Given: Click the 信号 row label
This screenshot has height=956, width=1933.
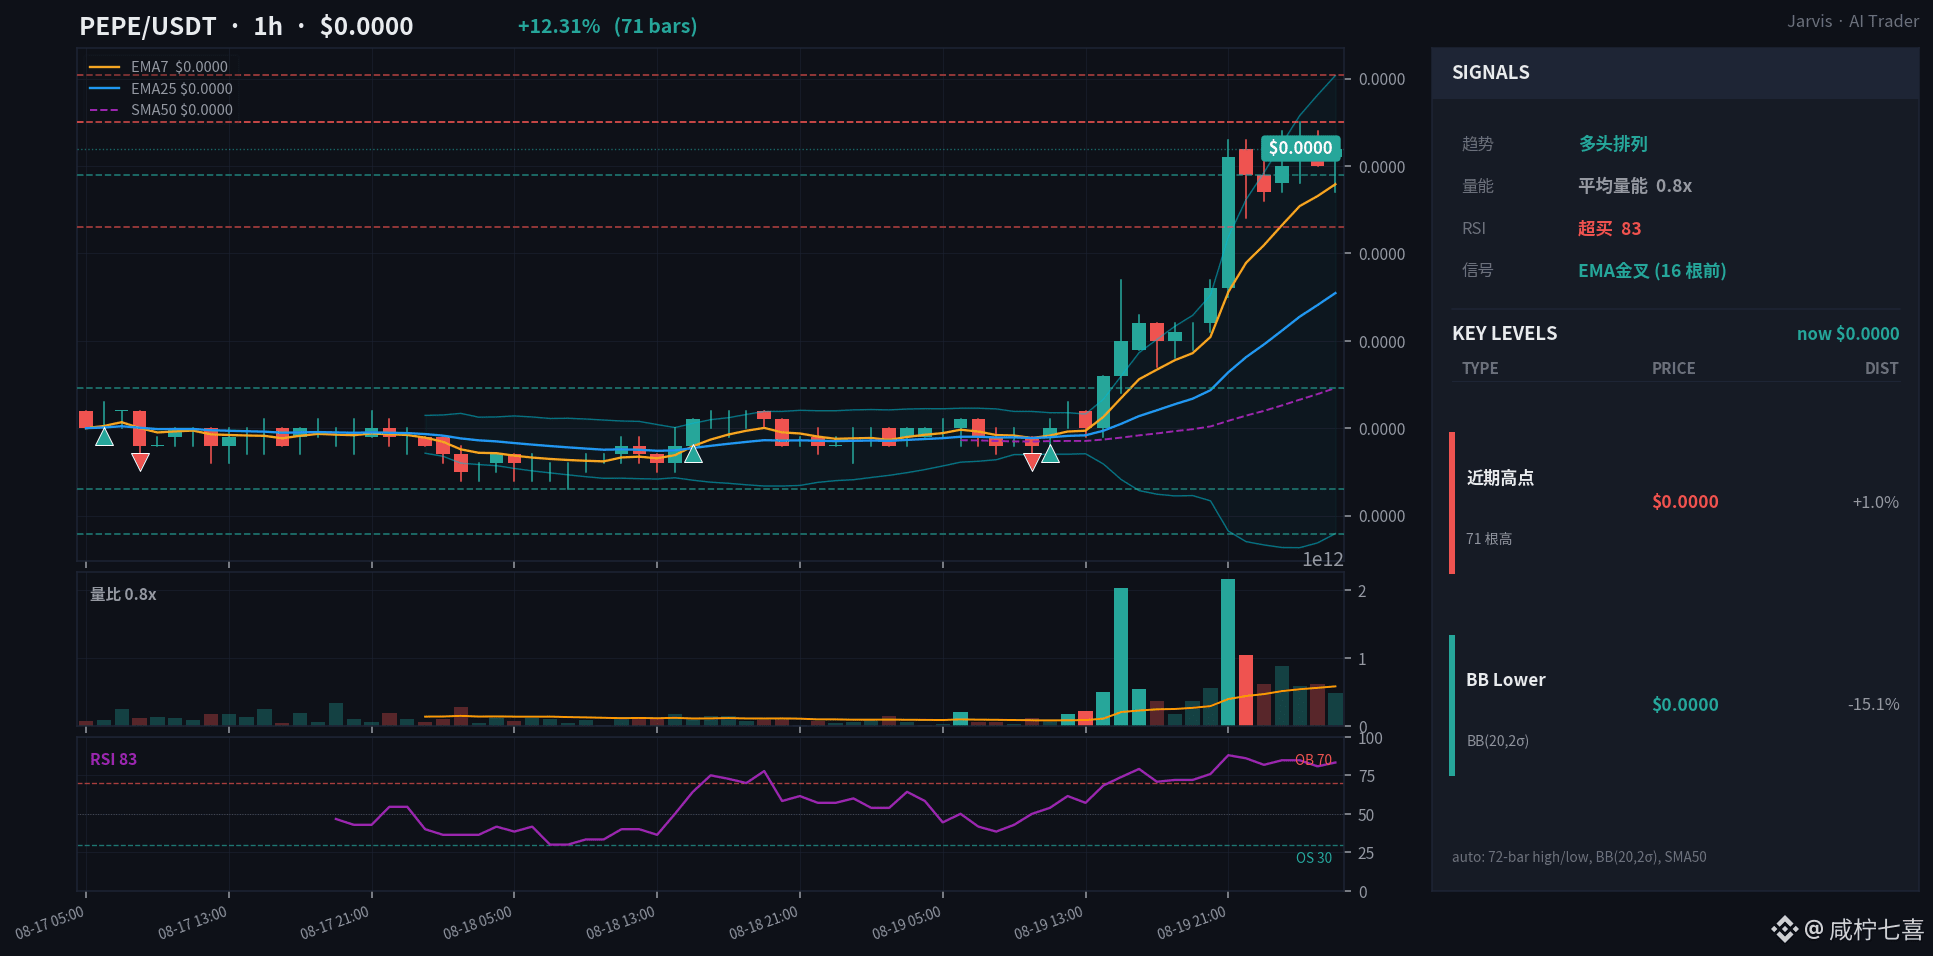Looking at the screenshot, I should pos(1477,270).
